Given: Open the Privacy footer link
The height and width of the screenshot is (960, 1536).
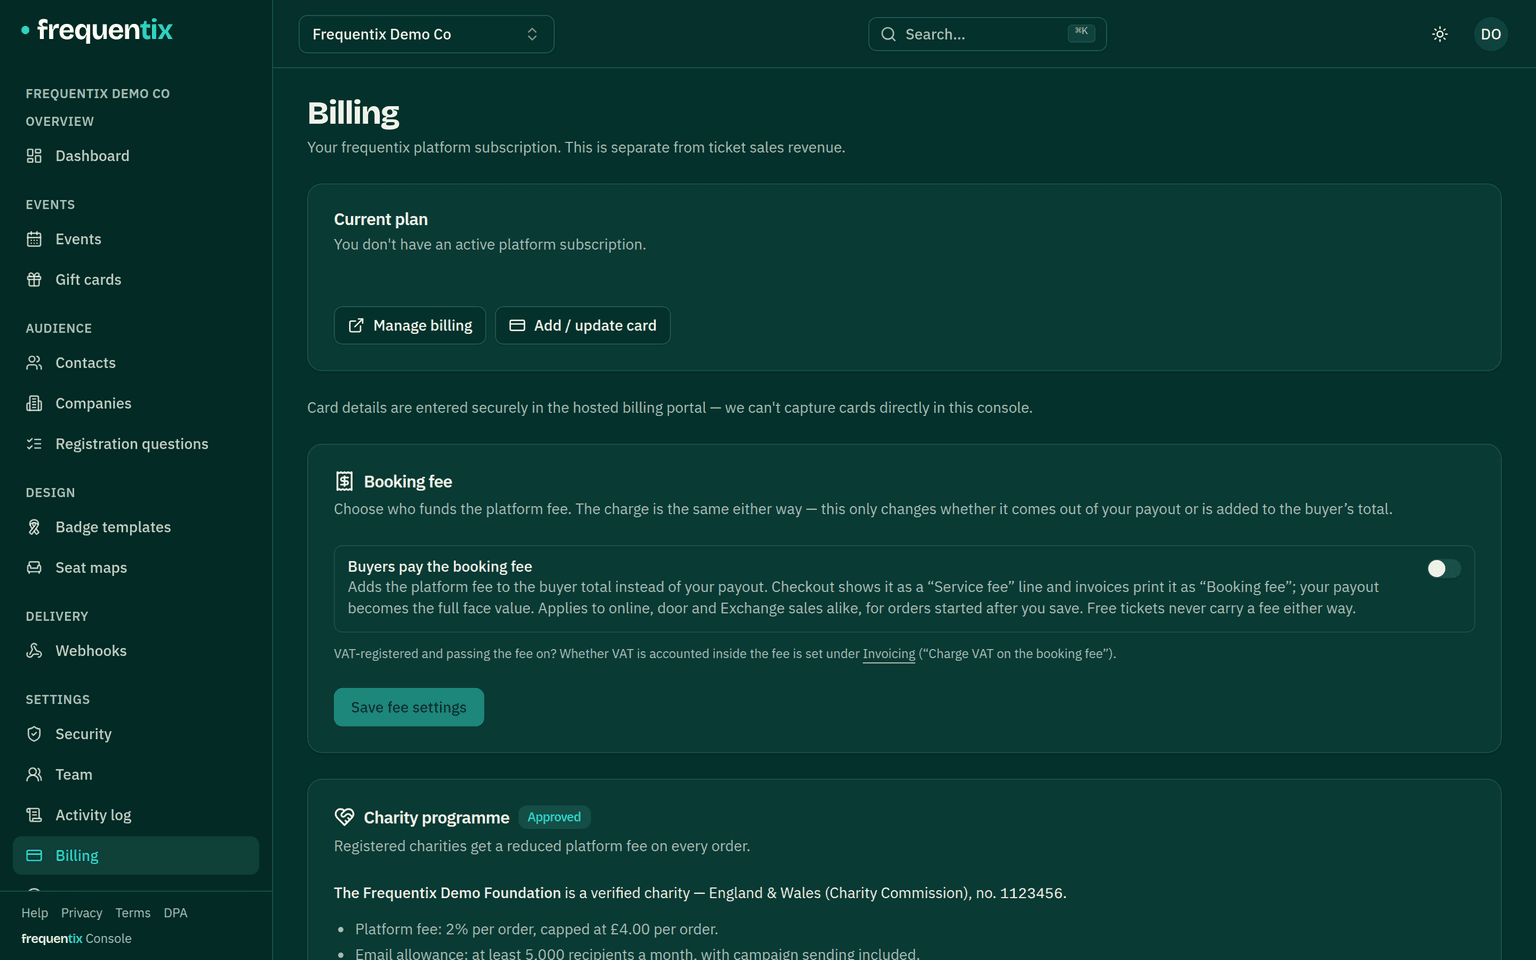Looking at the screenshot, I should click(x=82, y=913).
